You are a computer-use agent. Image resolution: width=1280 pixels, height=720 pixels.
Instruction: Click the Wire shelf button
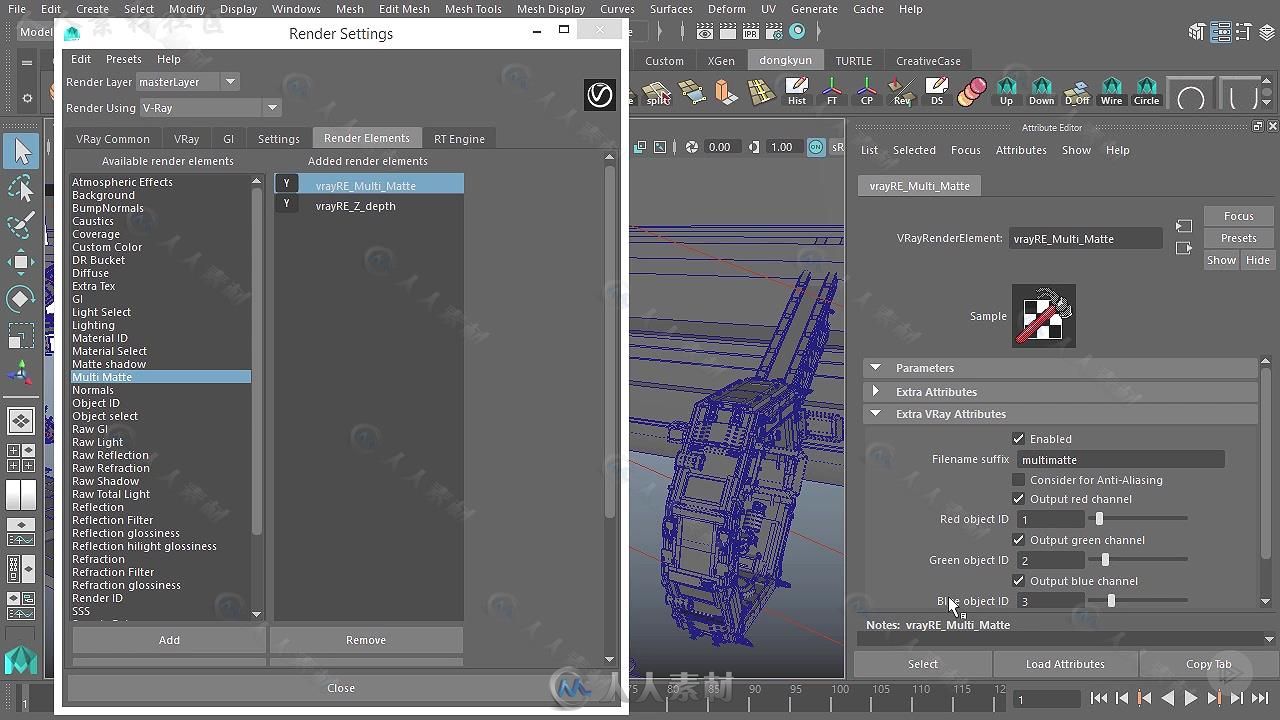point(1112,91)
